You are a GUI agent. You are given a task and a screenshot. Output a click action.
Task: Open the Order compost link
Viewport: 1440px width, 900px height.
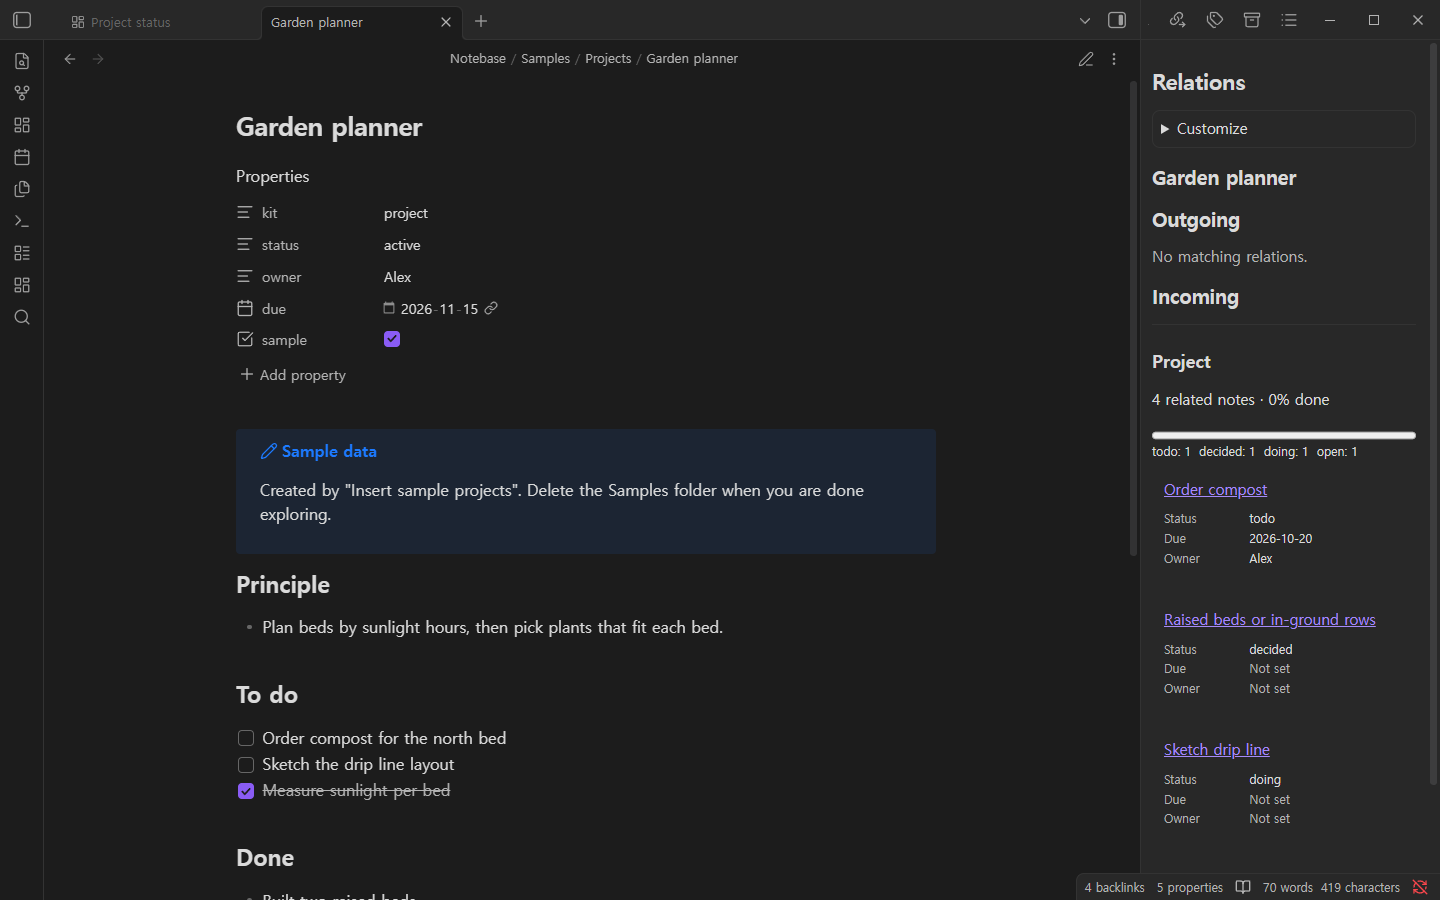1215,489
